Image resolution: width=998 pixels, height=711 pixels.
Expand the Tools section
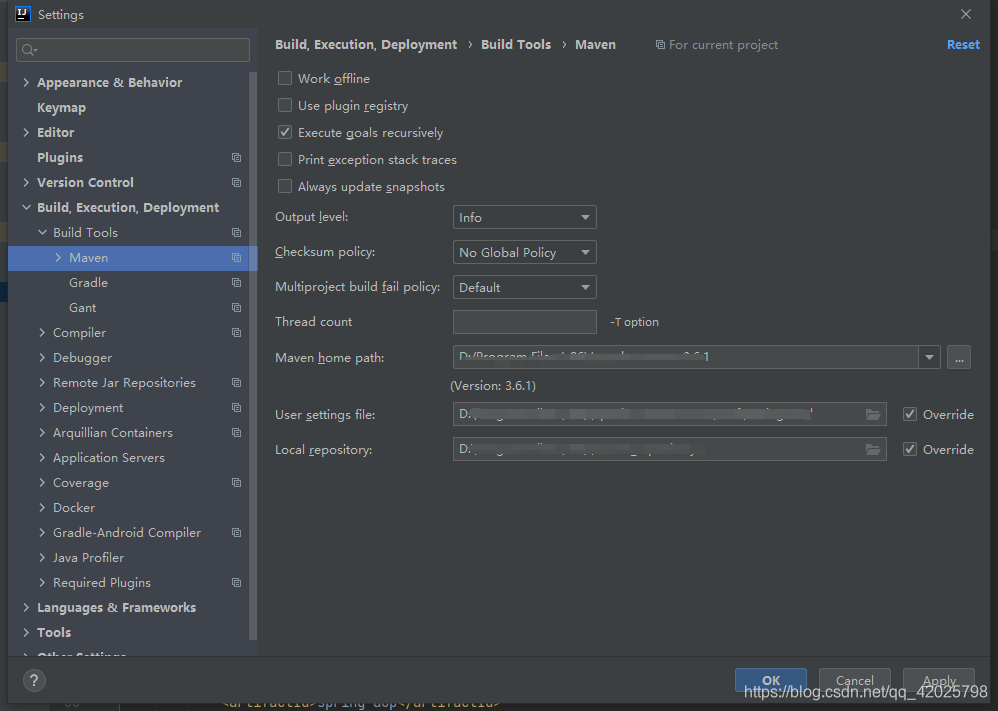[x=26, y=632]
